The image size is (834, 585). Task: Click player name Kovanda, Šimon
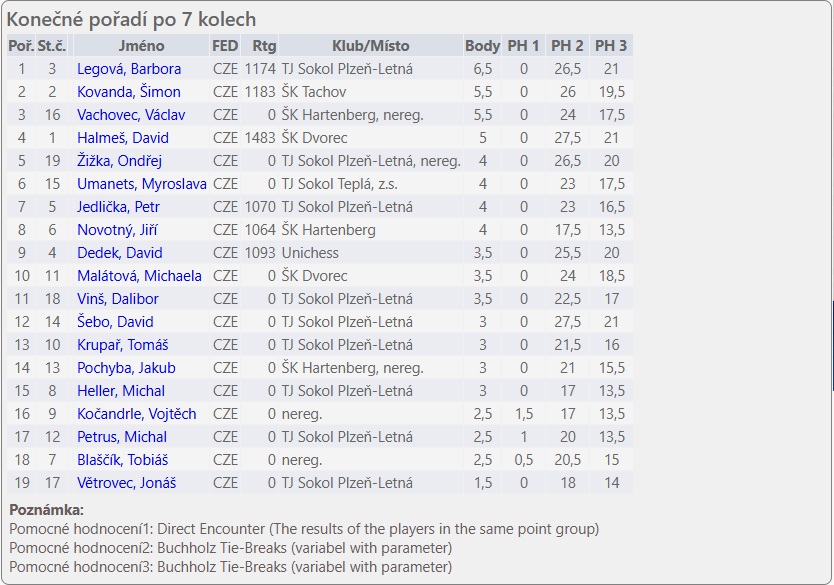129,92
